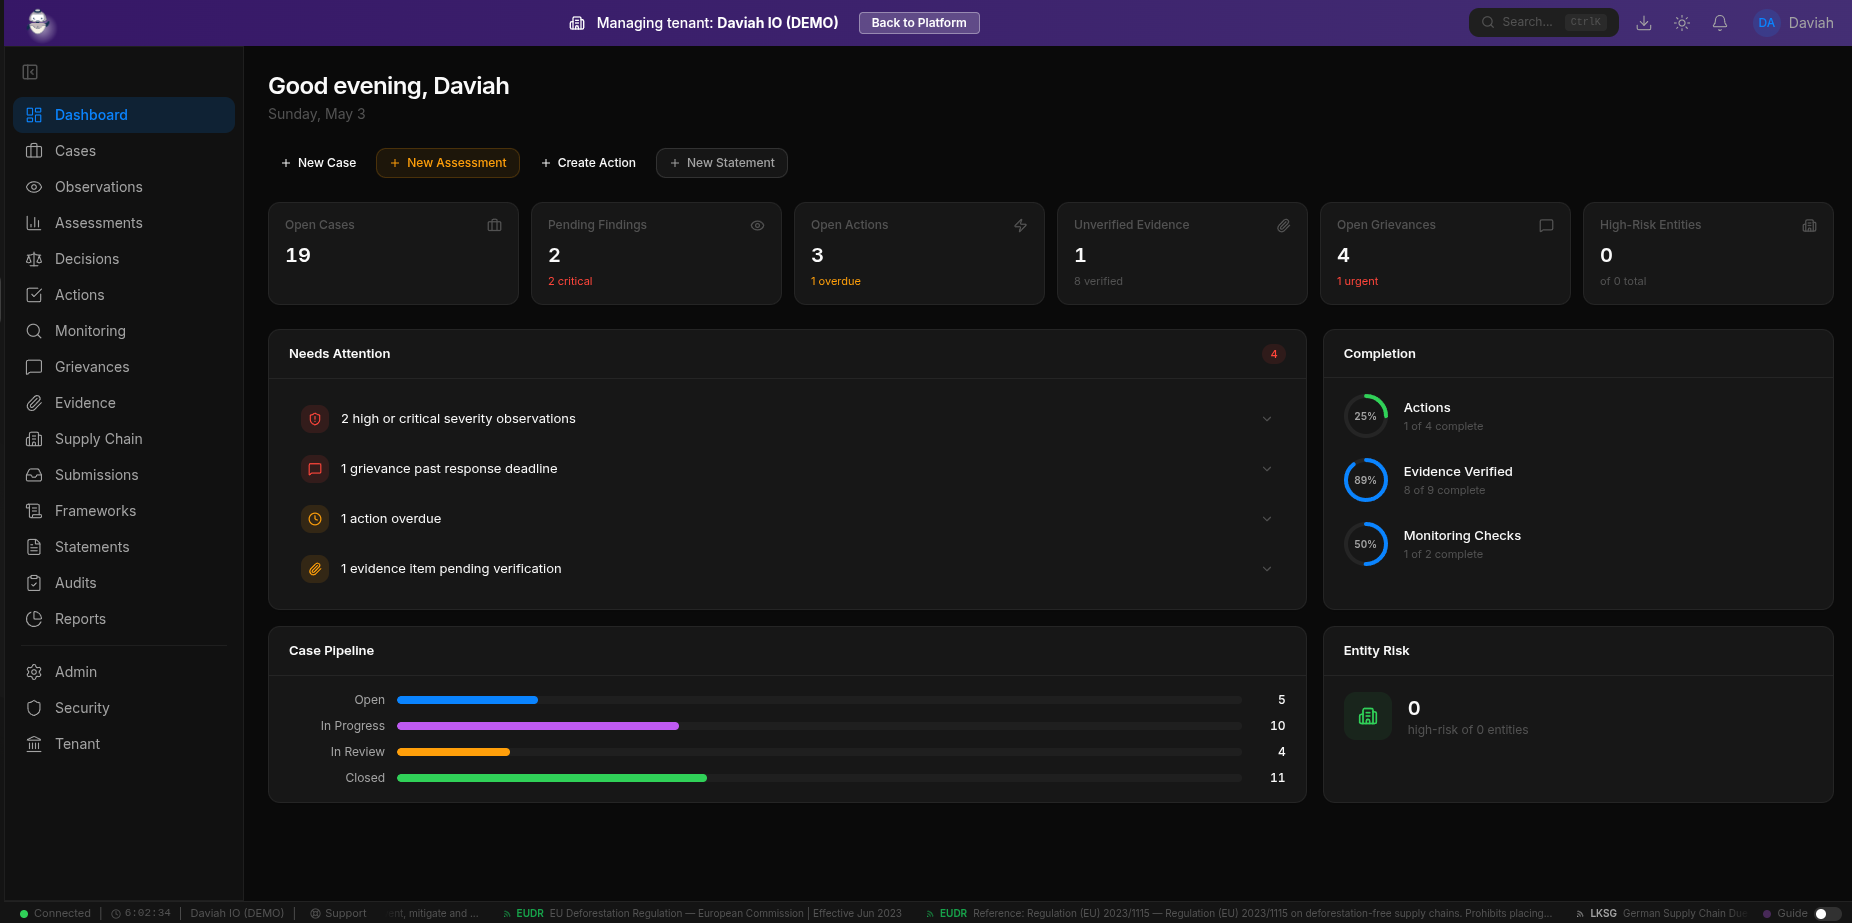This screenshot has height=923, width=1852.
Task: Click the New Case button
Action: click(x=318, y=163)
